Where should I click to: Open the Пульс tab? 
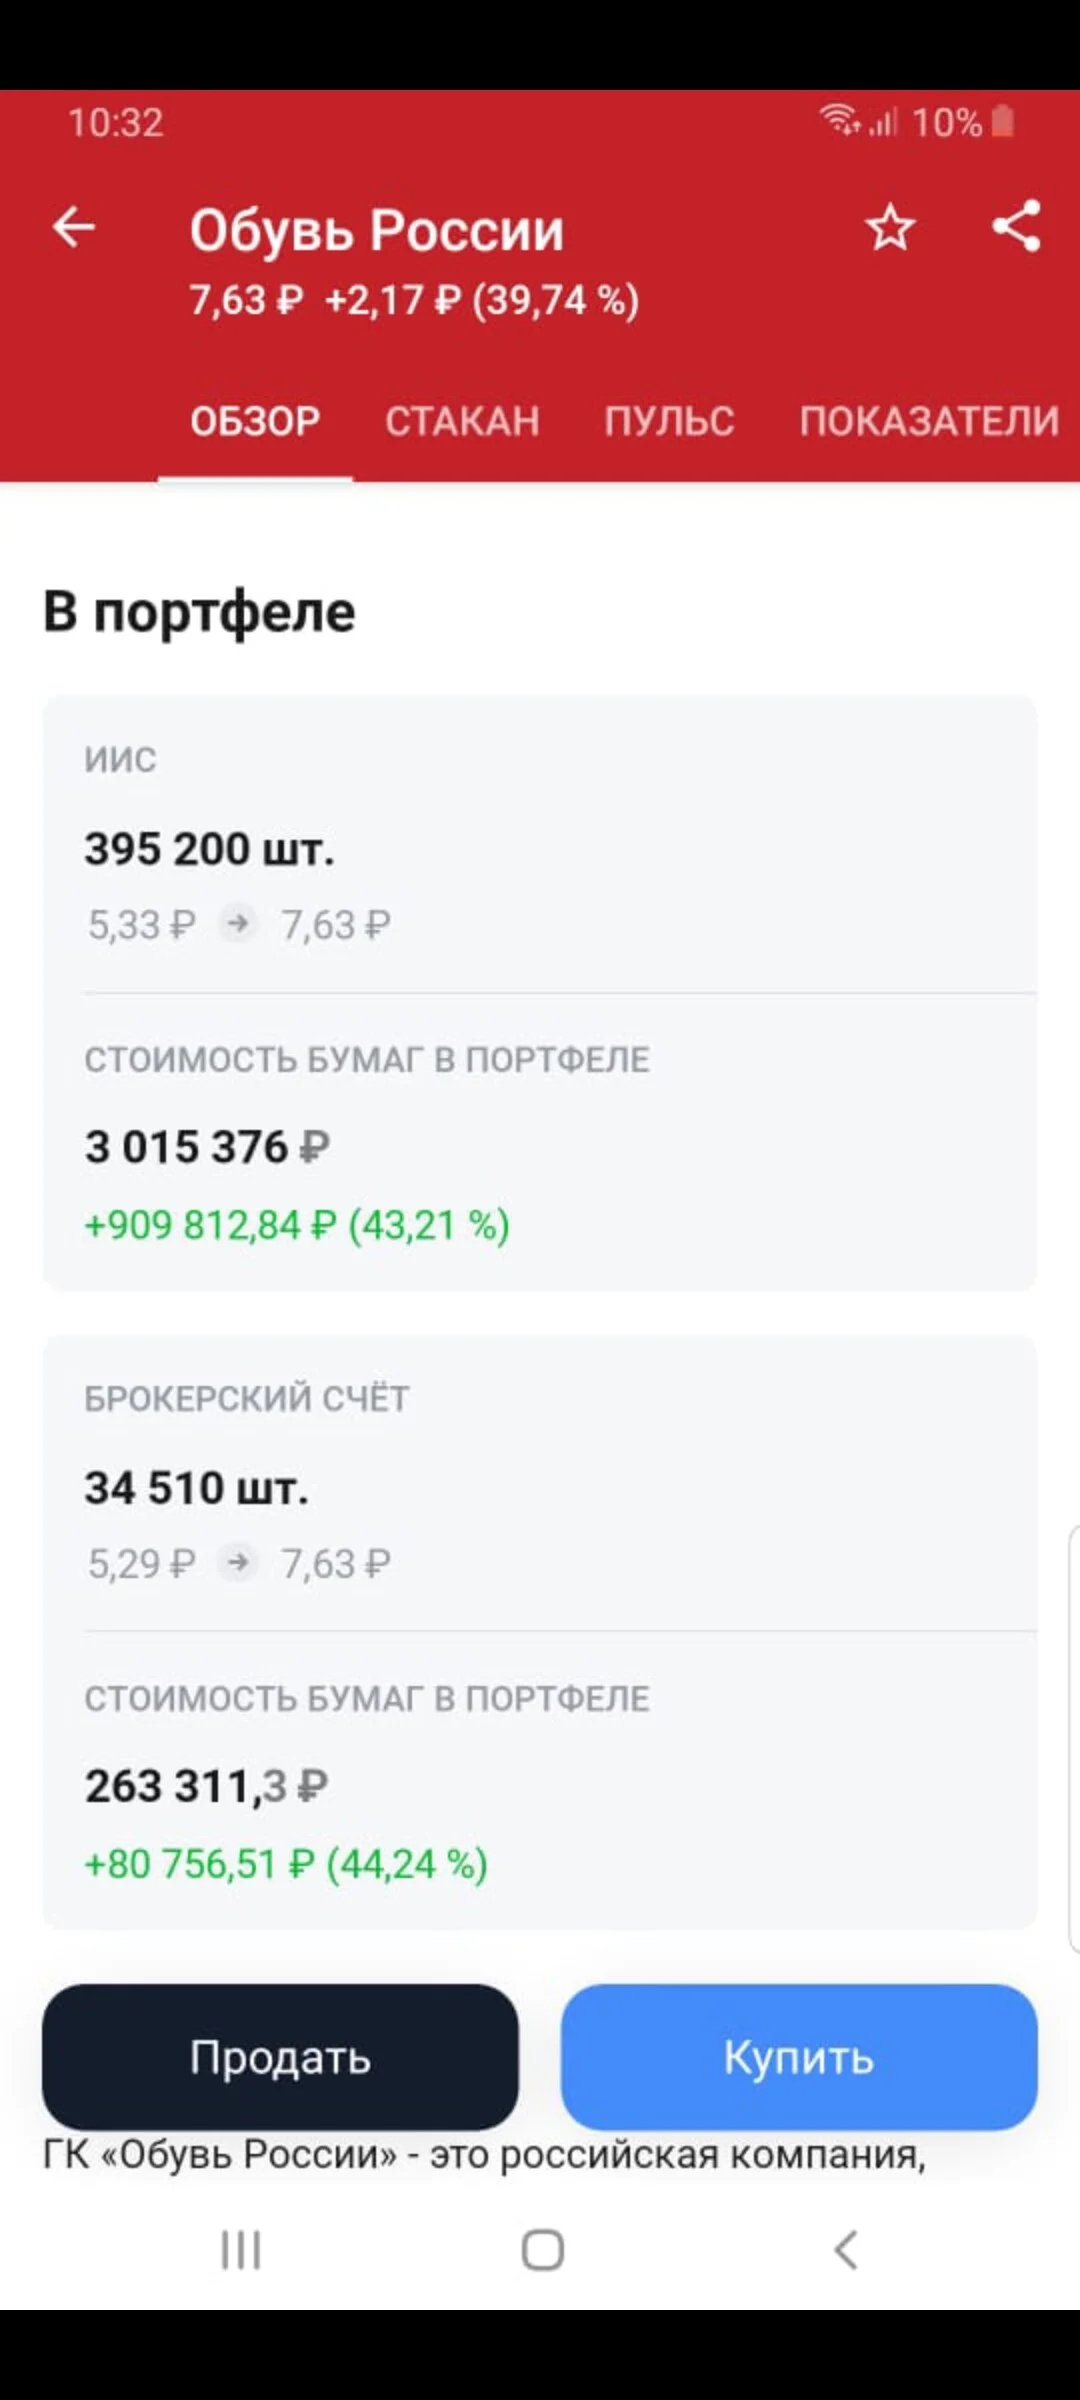(x=669, y=421)
